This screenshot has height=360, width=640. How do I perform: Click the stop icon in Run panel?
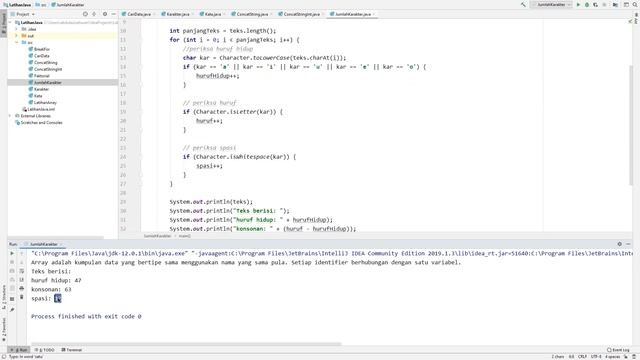point(12,262)
